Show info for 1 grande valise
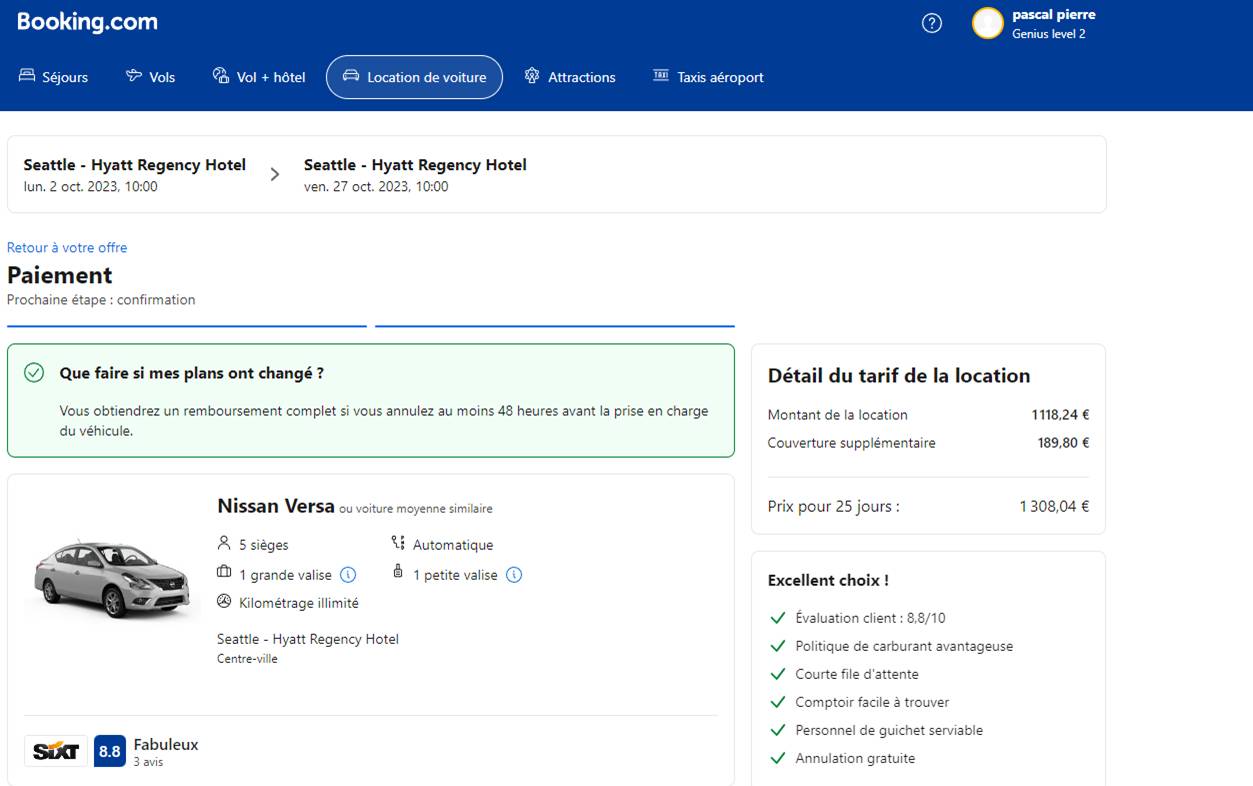The image size is (1253, 786). pyautogui.click(x=348, y=575)
